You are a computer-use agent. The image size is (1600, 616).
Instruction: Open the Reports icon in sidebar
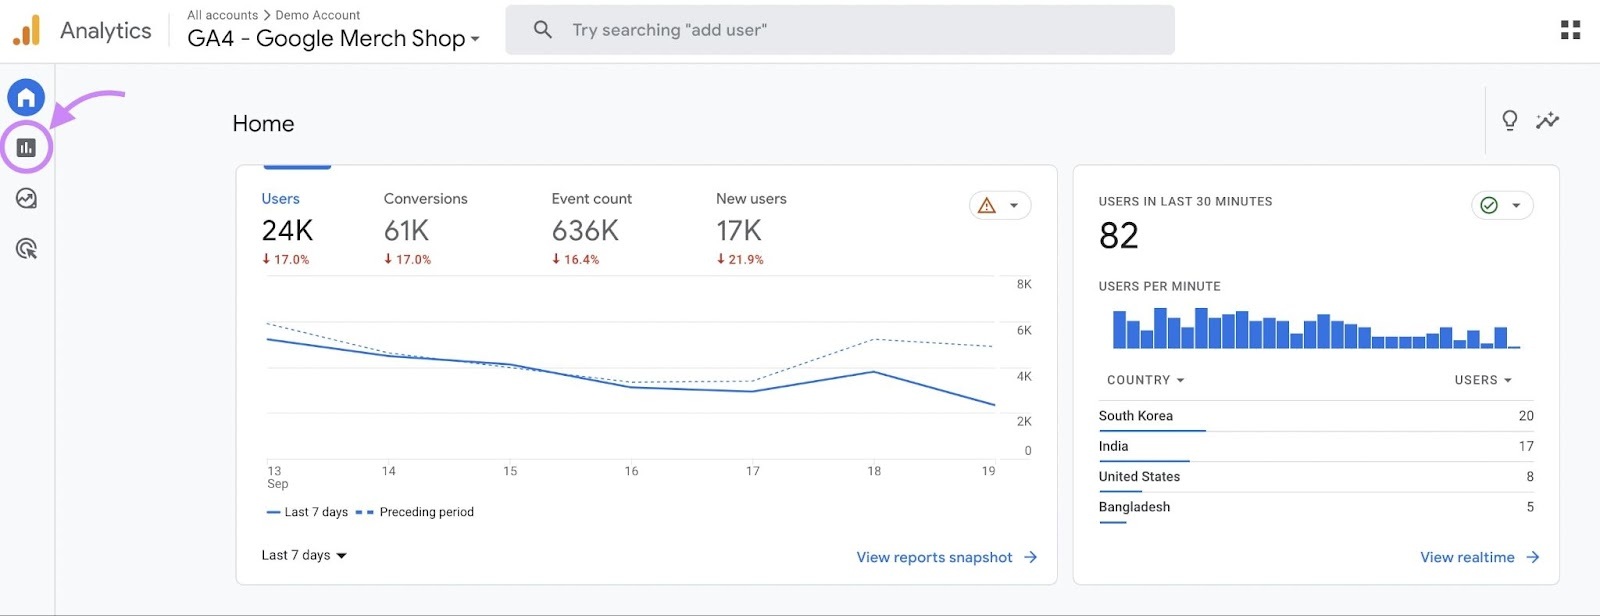tap(26, 148)
